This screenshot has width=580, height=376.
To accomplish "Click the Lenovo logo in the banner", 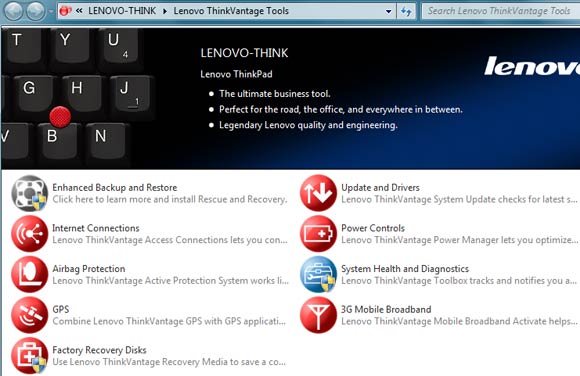I will coord(532,67).
